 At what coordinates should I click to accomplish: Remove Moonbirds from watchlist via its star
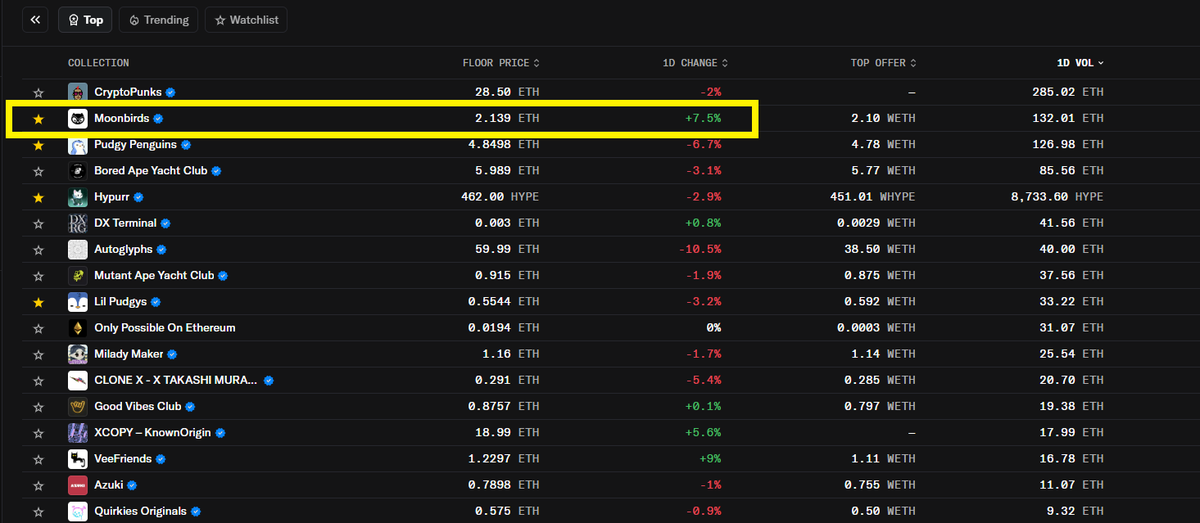39,119
